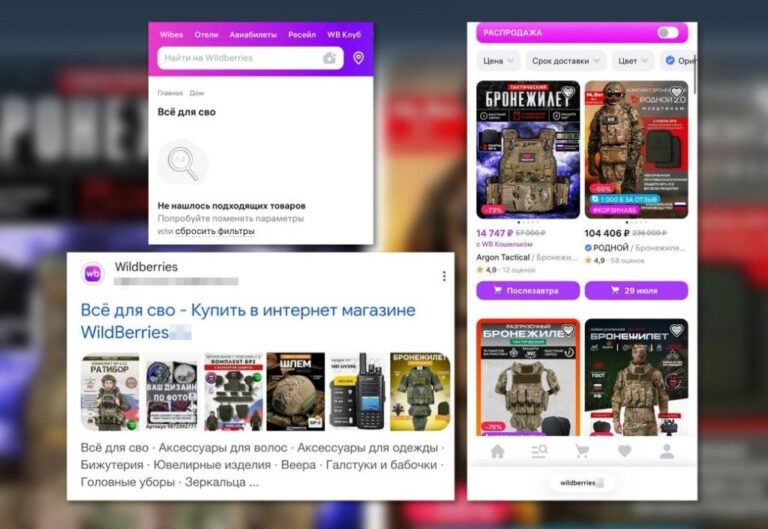Open the Авиабилеты tab
Screen dimensions: 768x529
253,35
